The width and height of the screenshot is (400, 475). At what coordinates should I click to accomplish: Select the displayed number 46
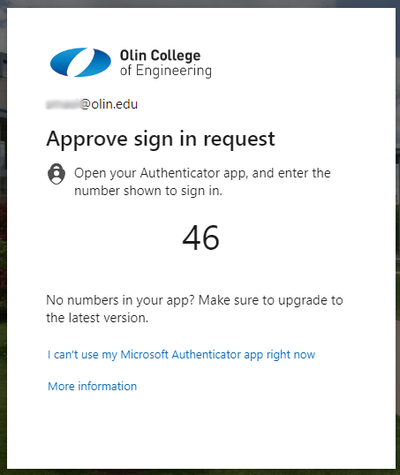pyautogui.click(x=201, y=238)
